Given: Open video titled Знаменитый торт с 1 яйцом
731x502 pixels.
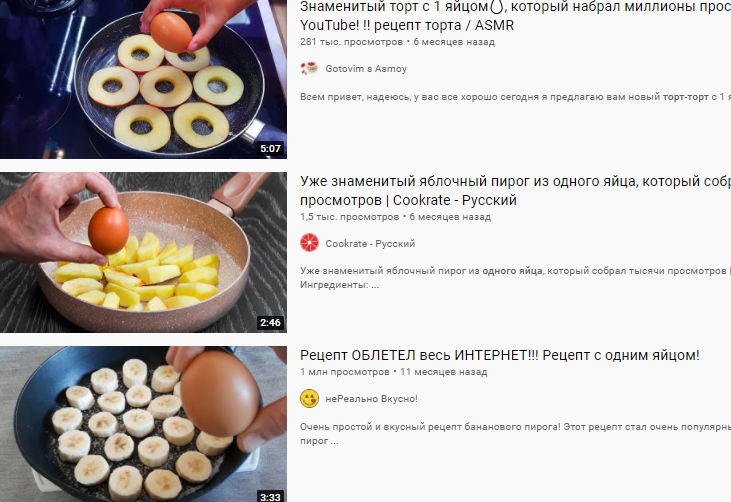Looking at the screenshot, I should click(x=515, y=16).
